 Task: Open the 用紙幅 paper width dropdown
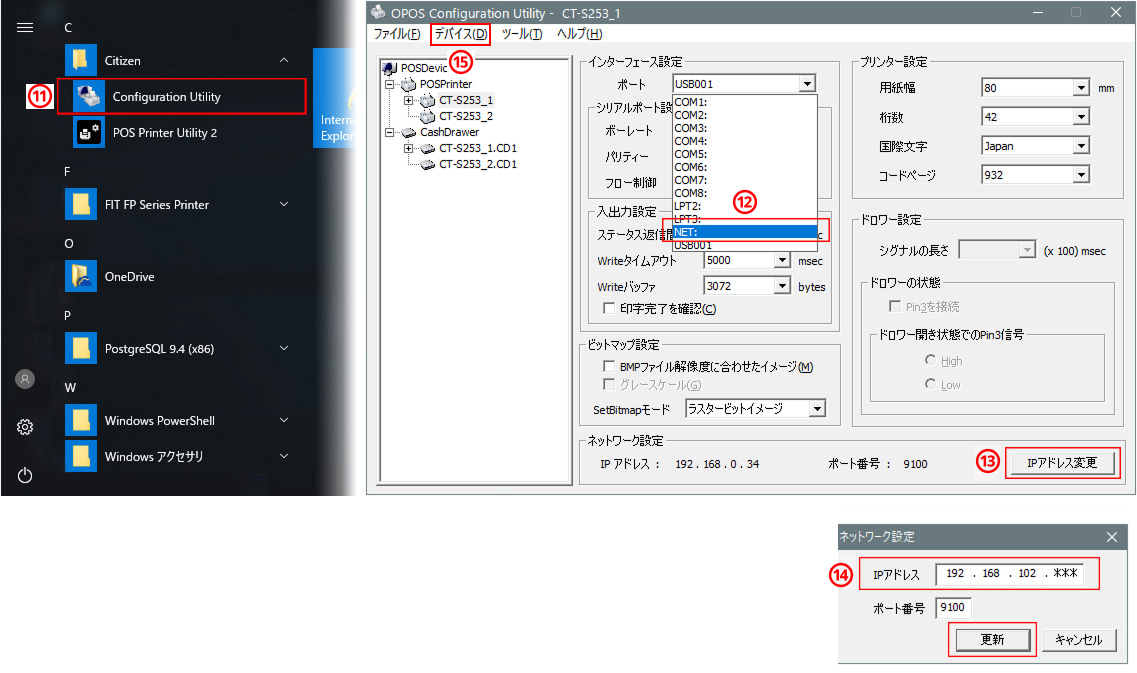coord(1080,88)
